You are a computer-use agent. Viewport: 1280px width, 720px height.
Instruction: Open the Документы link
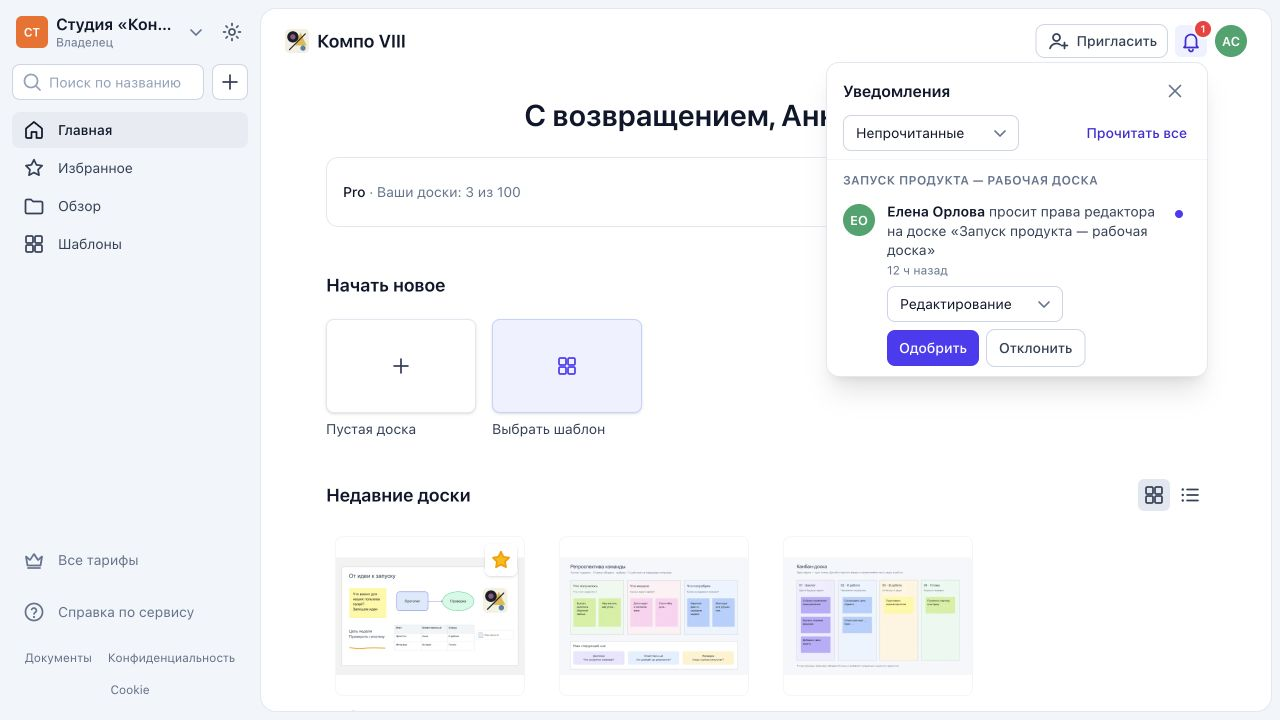(x=58, y=658)
